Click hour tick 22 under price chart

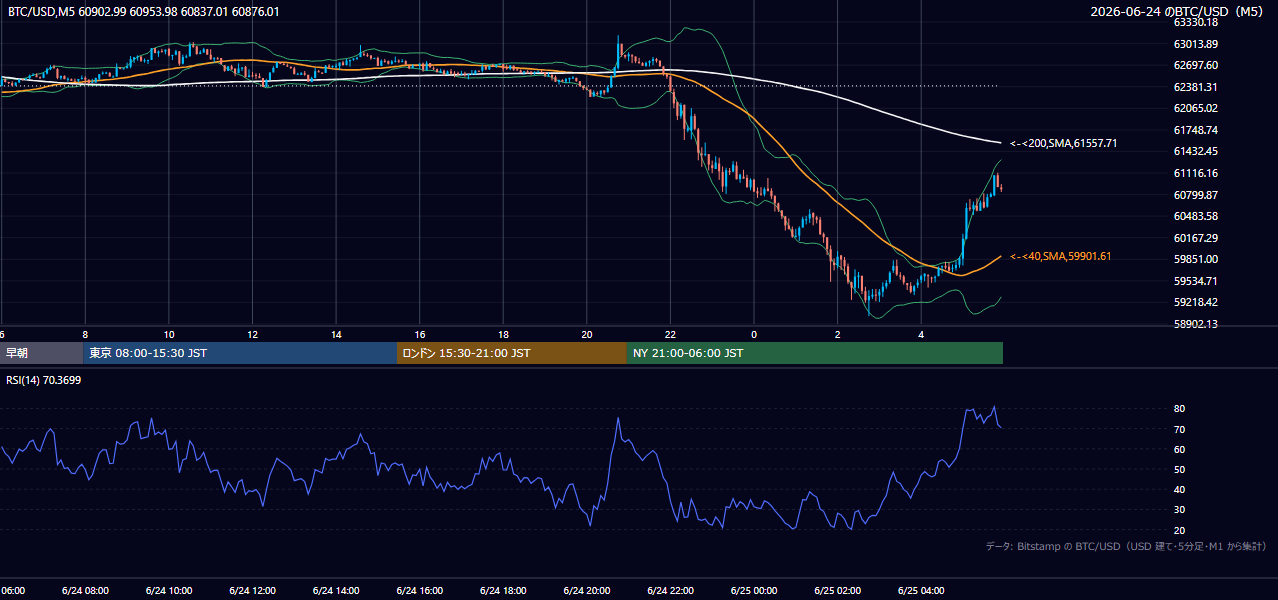coord(670,334)
